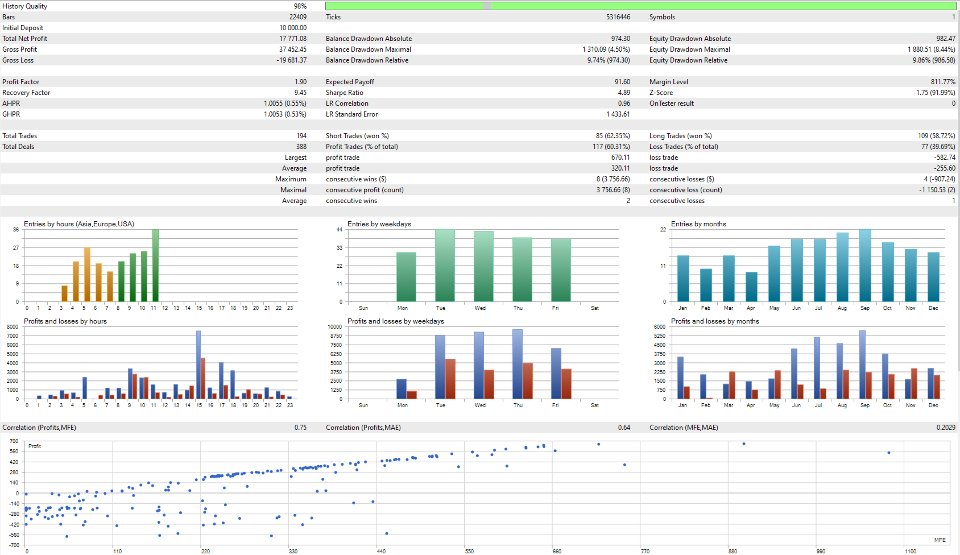Click the 'Profits and losses by weekdays' chart title
Viewport: 960px width, 555px height.
[396, 321]
